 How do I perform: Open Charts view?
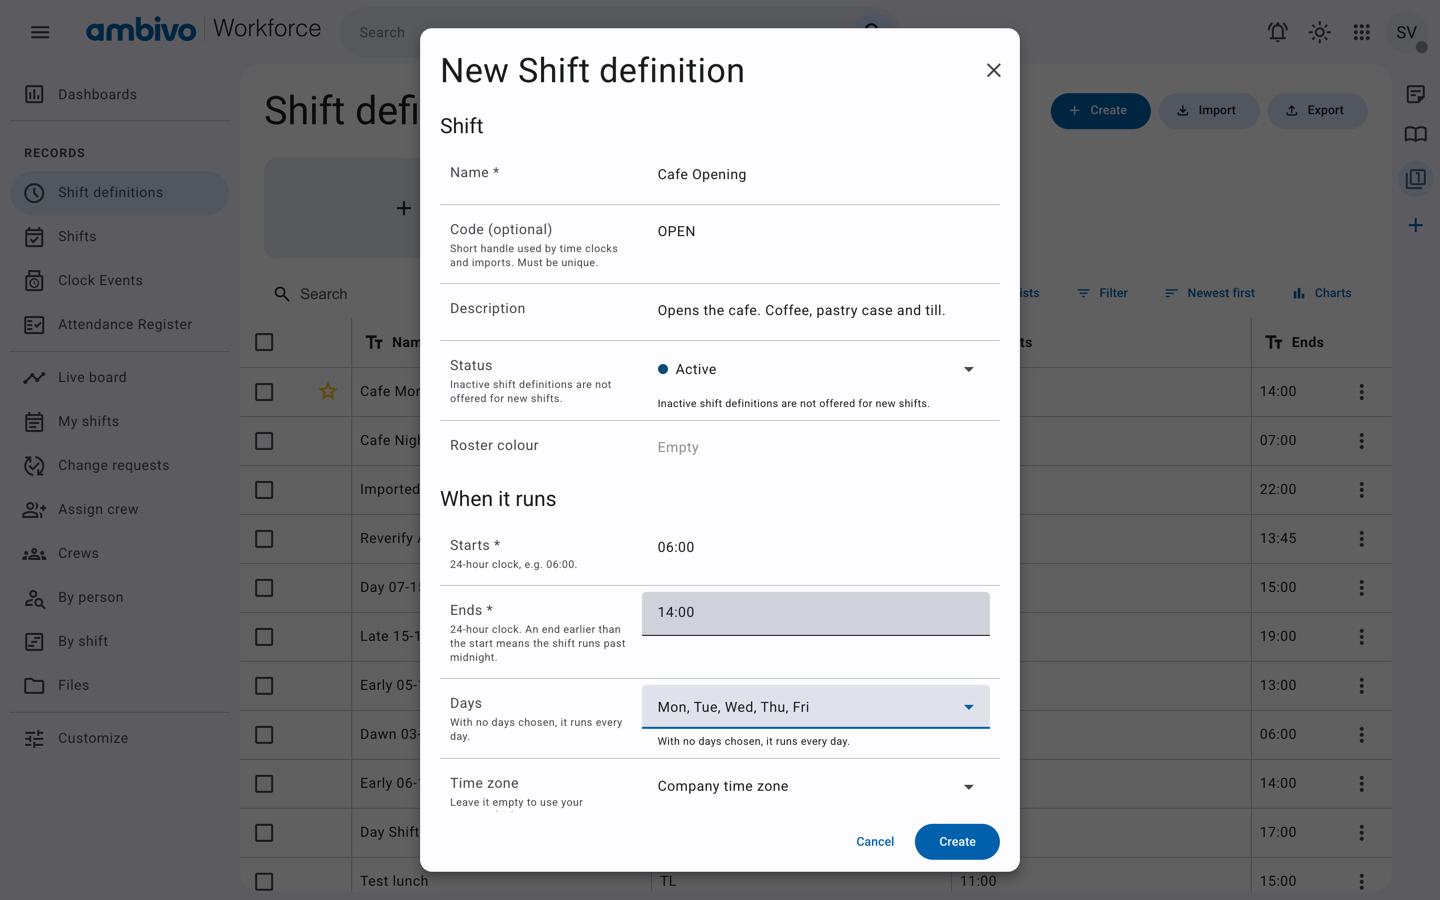[1322, 293]
